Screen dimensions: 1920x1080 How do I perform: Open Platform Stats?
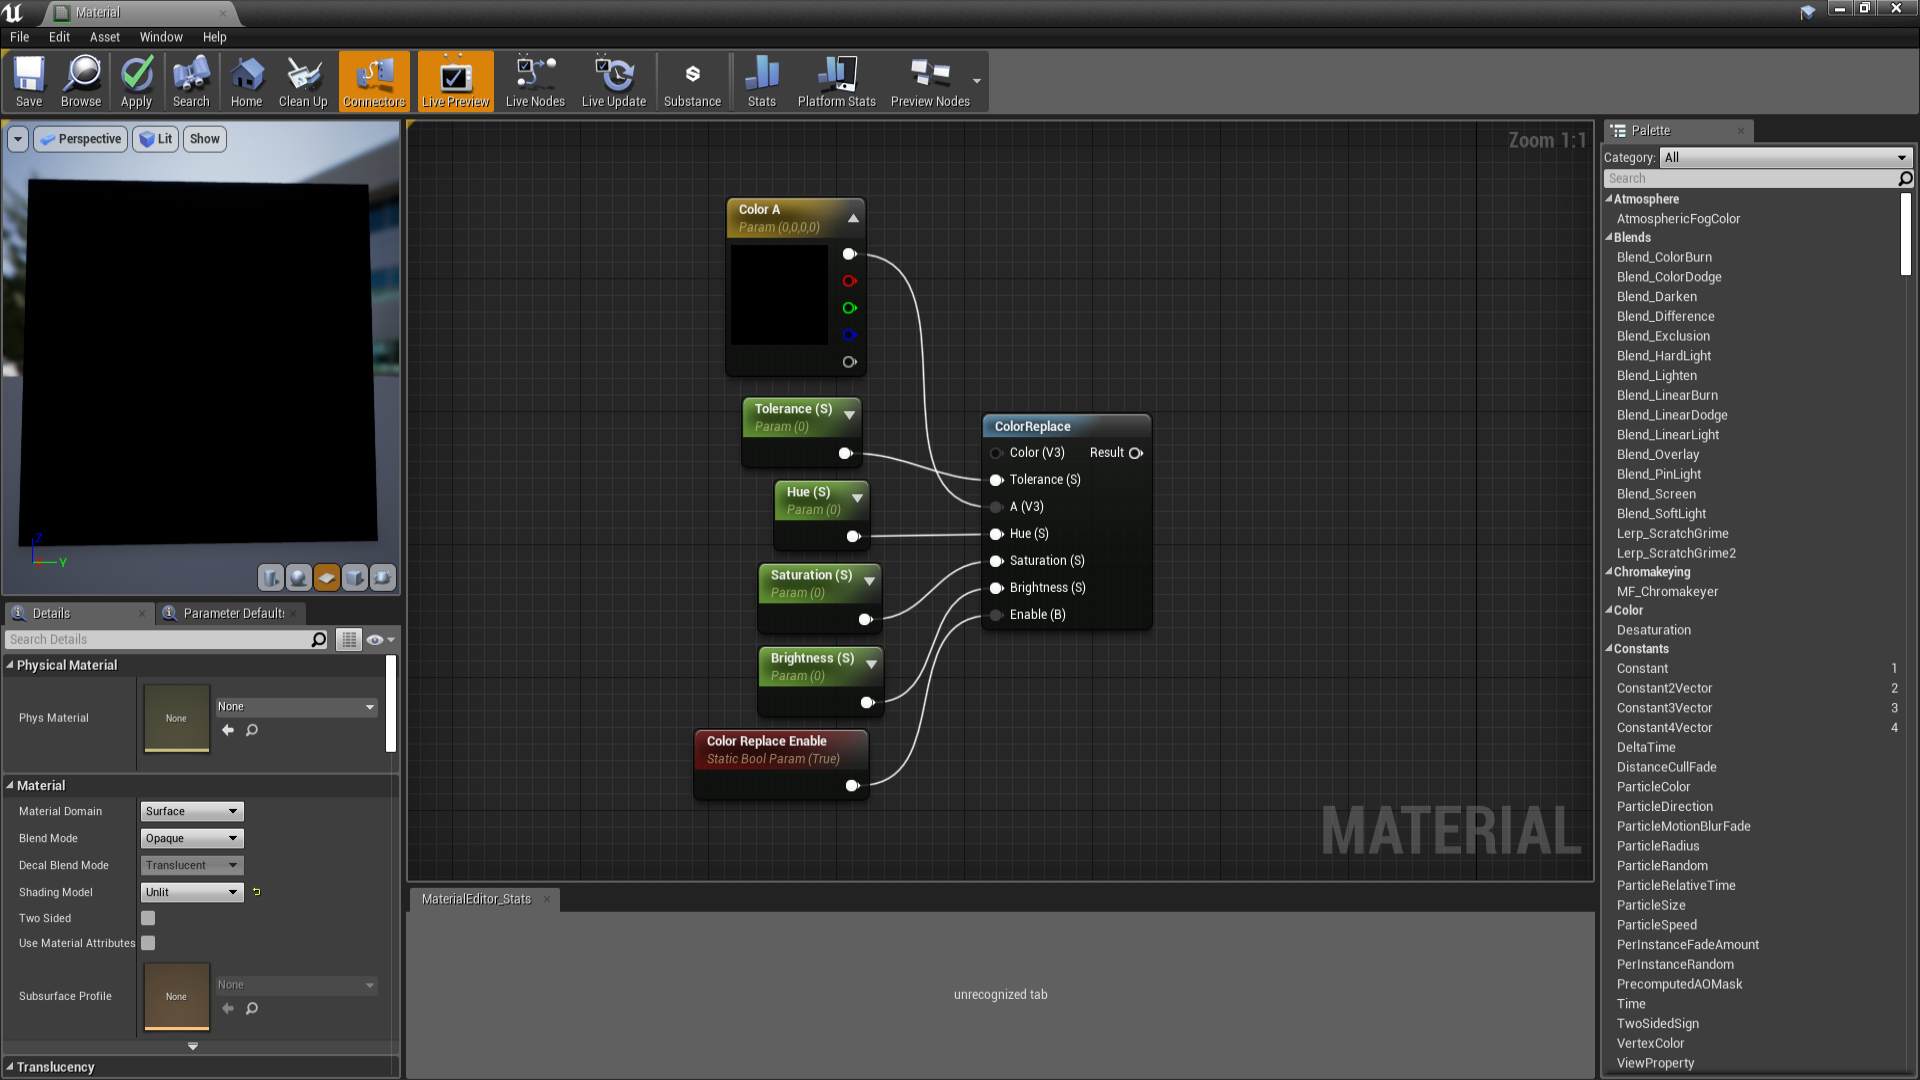point(836,80)
